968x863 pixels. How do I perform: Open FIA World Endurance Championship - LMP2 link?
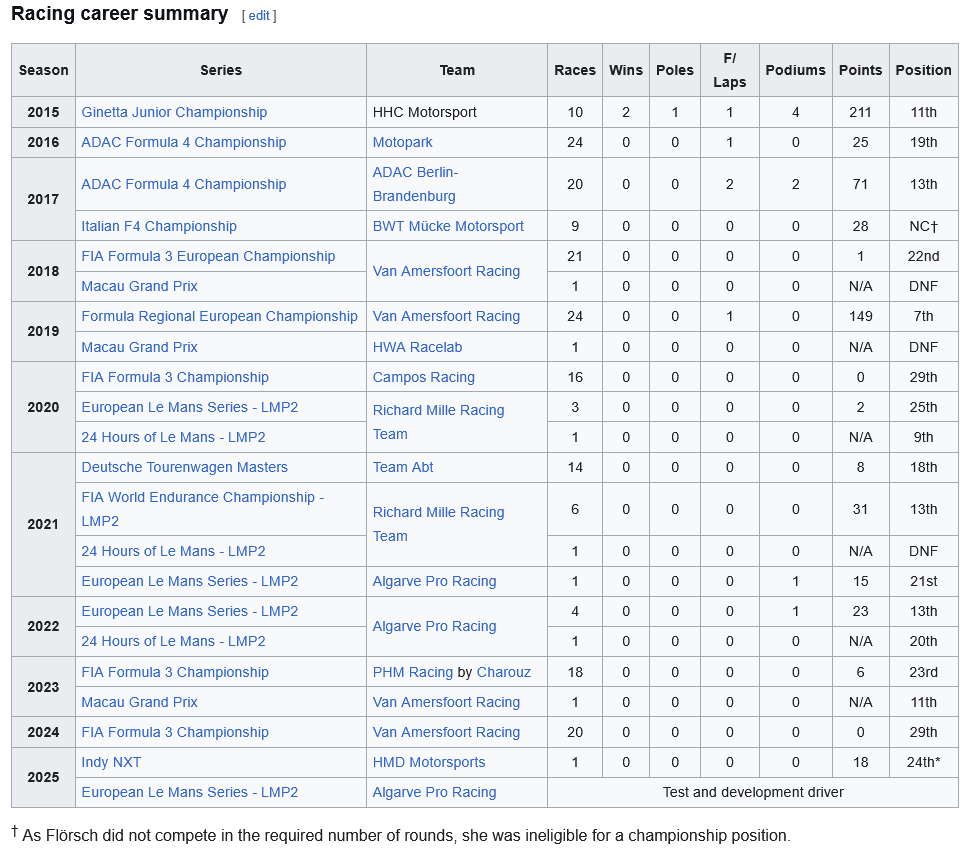202,509
